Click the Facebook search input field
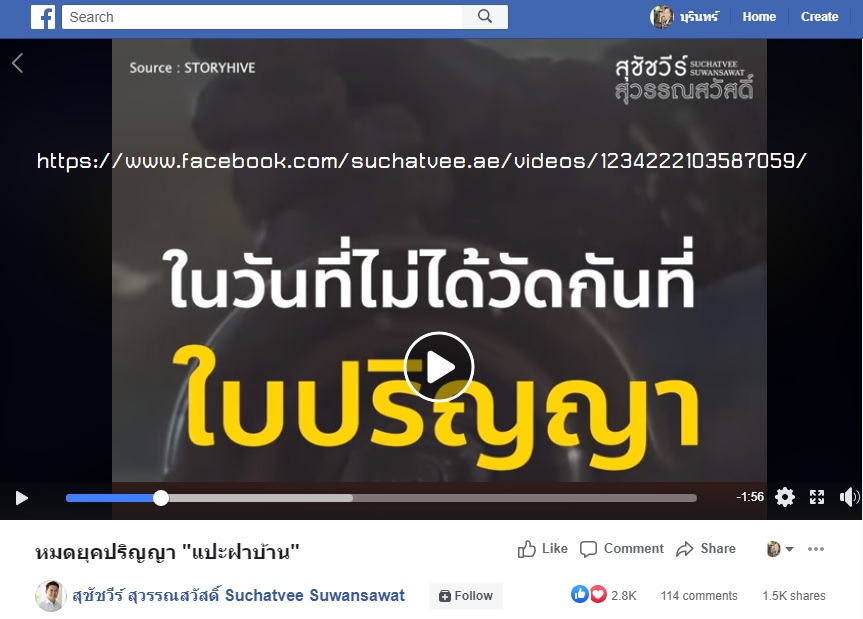 click(x=263, y=17)
